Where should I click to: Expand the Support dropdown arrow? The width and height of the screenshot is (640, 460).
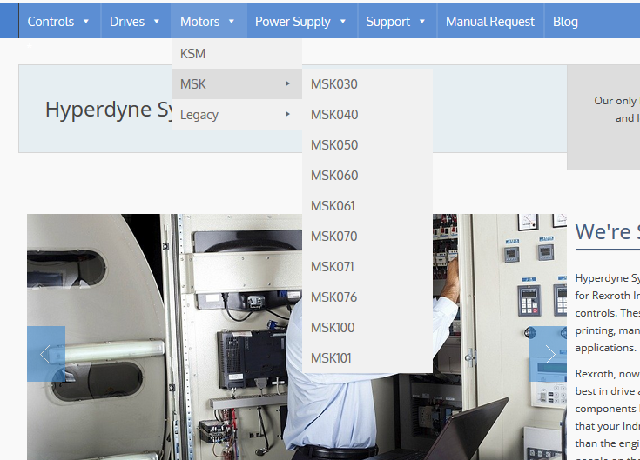point(422,21)
